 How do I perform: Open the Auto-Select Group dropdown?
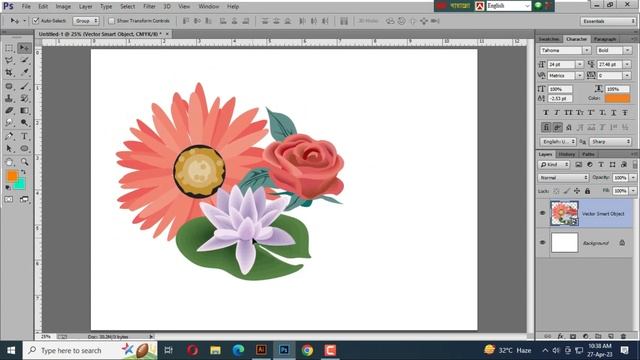point(86,21)
